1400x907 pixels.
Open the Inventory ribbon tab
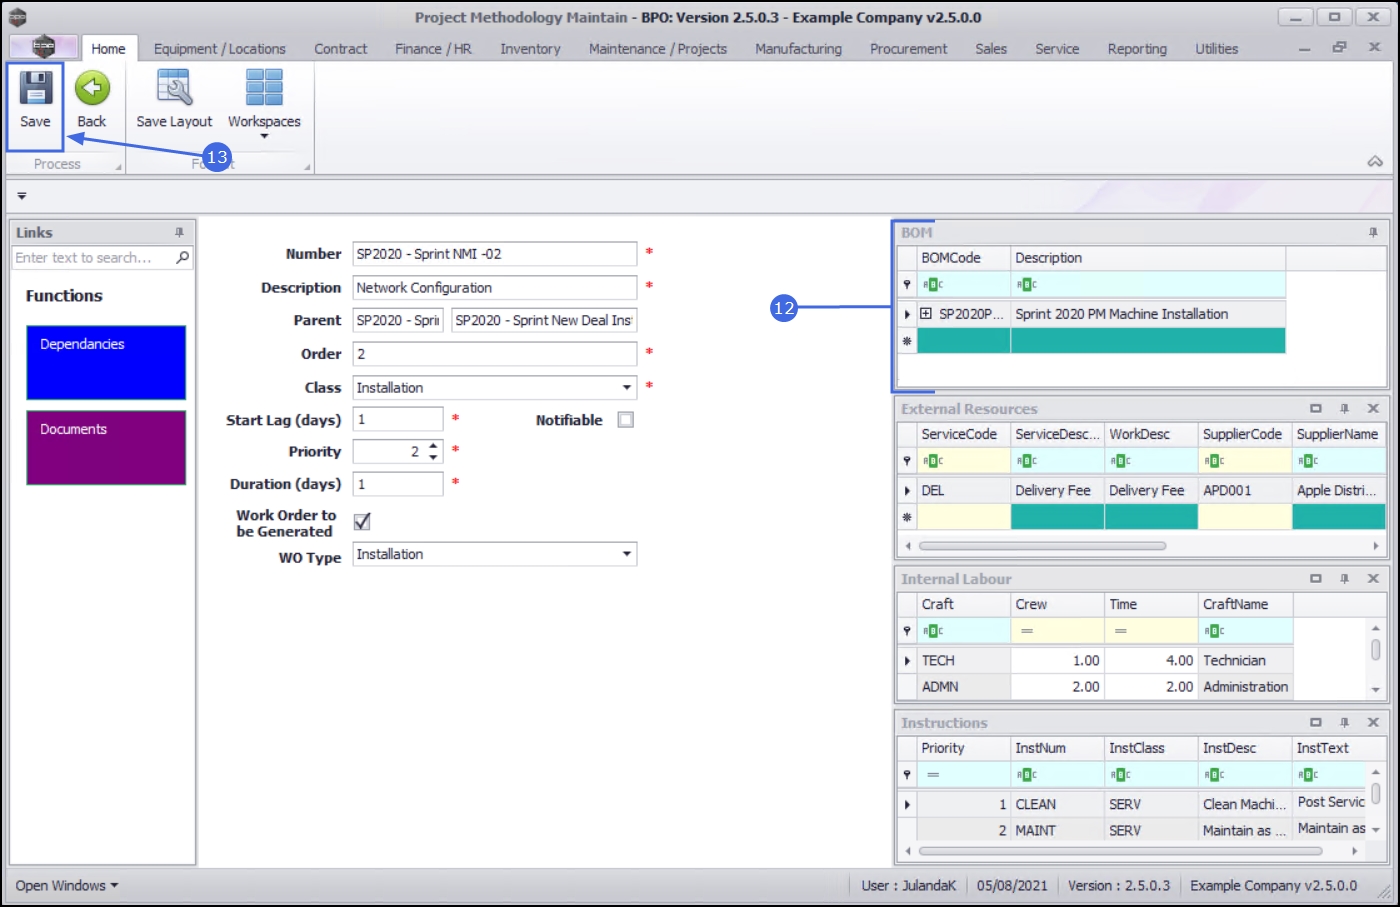coord(530,49)
